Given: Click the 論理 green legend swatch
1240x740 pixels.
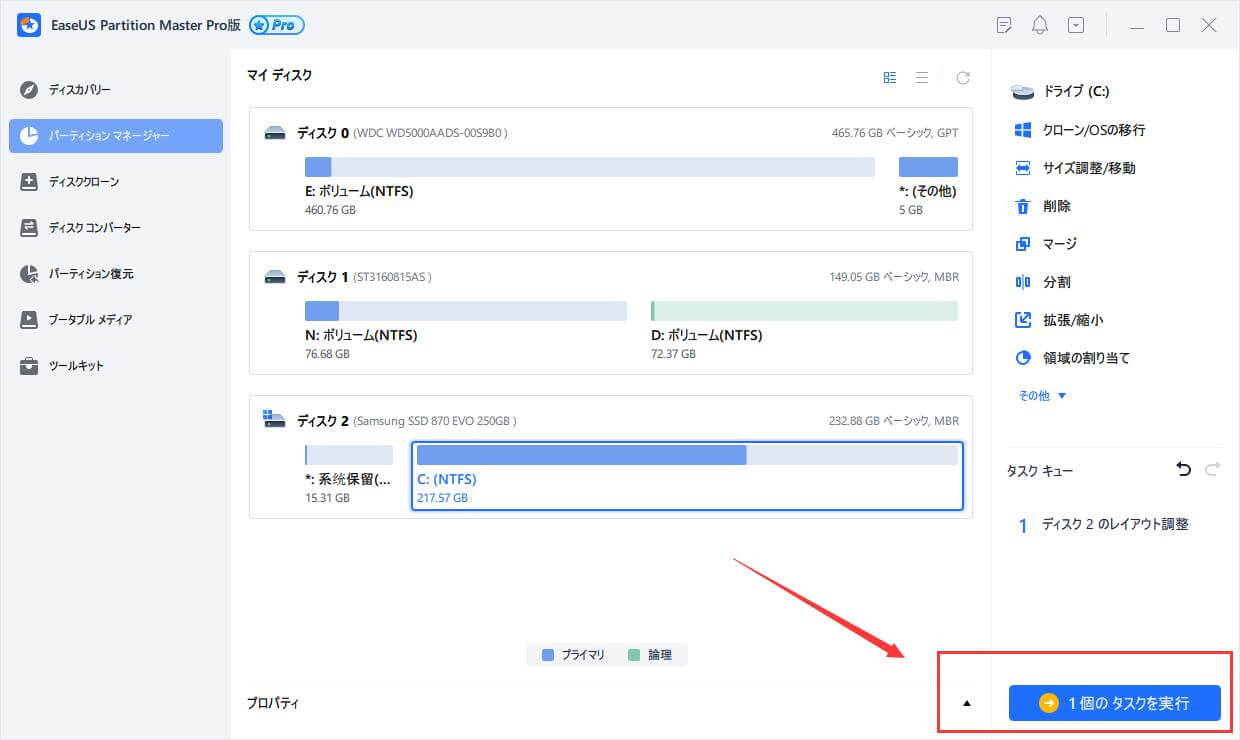Looking at the screenshot, I should (x=634, y=655).
